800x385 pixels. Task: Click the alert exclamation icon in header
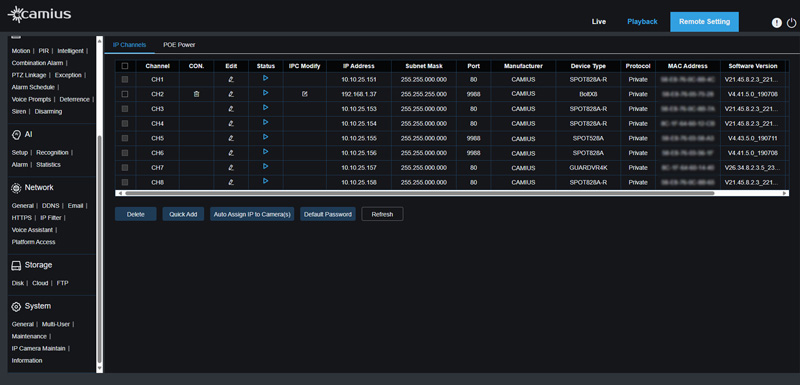click(x=777, y=23)
